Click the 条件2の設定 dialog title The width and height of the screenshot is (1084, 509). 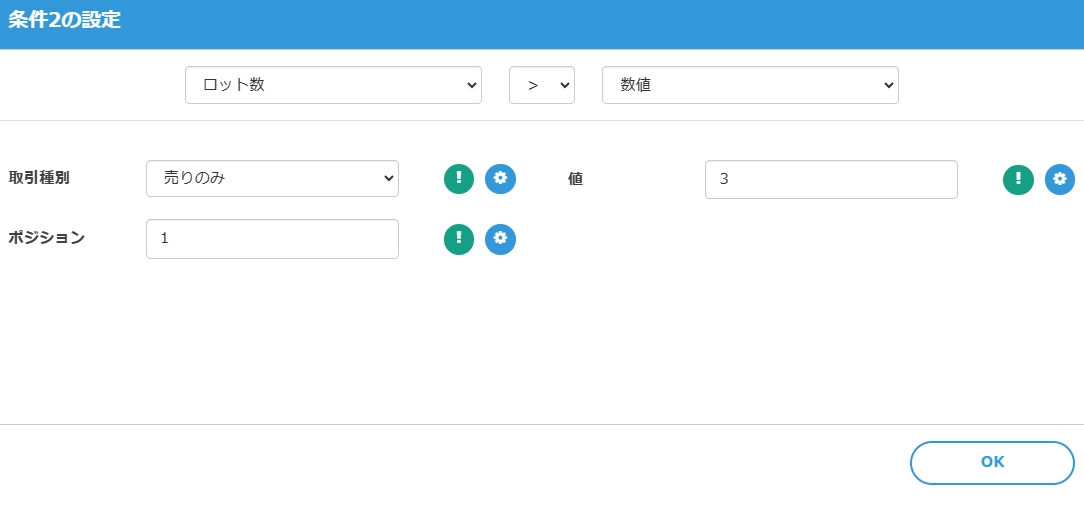65,20
